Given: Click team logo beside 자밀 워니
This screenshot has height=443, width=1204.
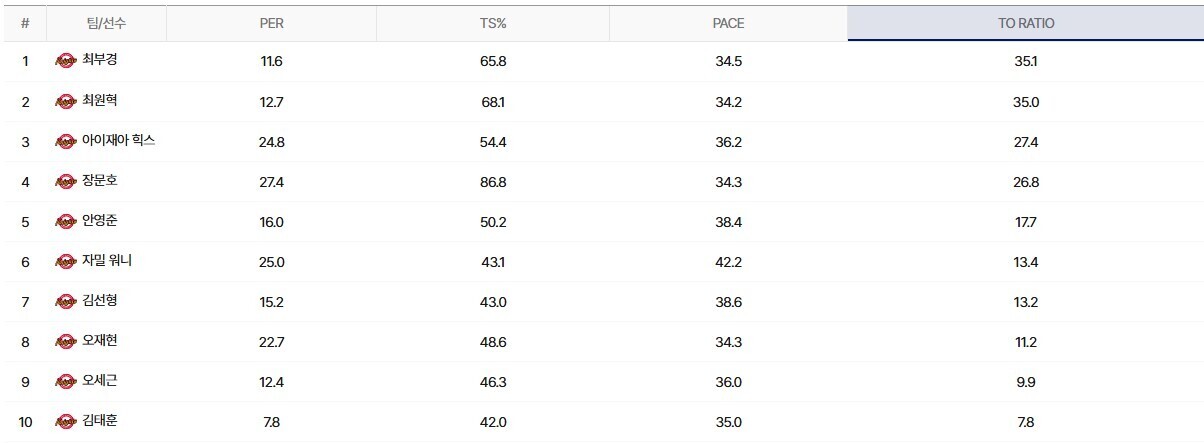Looking at the screenshot, I should [x=66, y=261].
